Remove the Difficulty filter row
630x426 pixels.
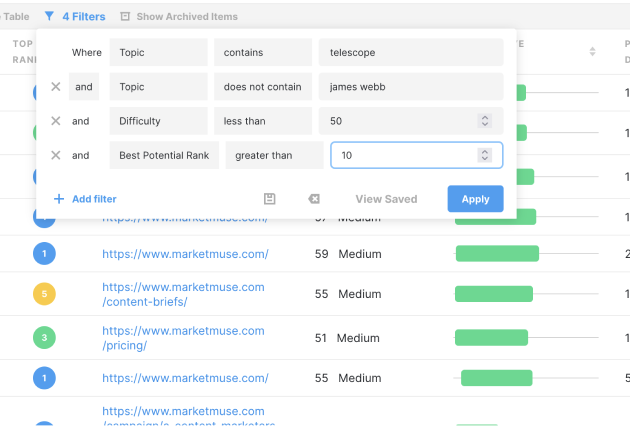(56, 121)
